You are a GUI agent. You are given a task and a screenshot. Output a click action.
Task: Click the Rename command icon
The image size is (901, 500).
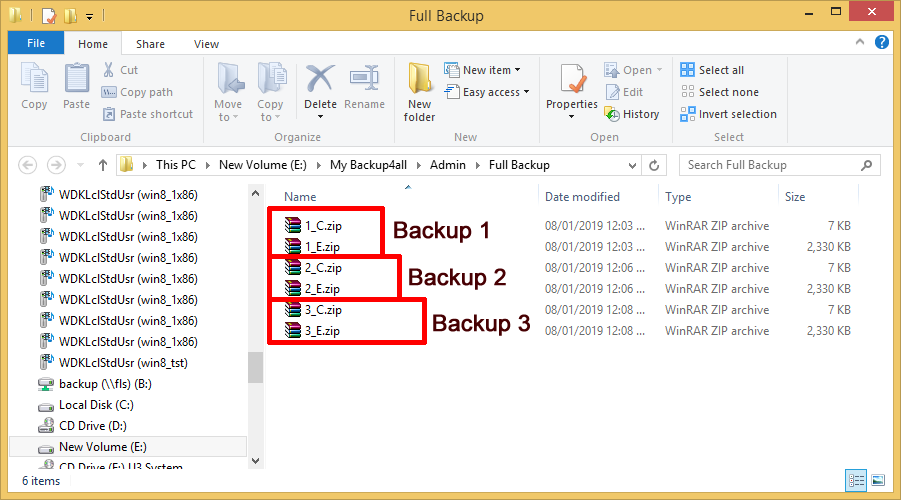coord(364,78)
